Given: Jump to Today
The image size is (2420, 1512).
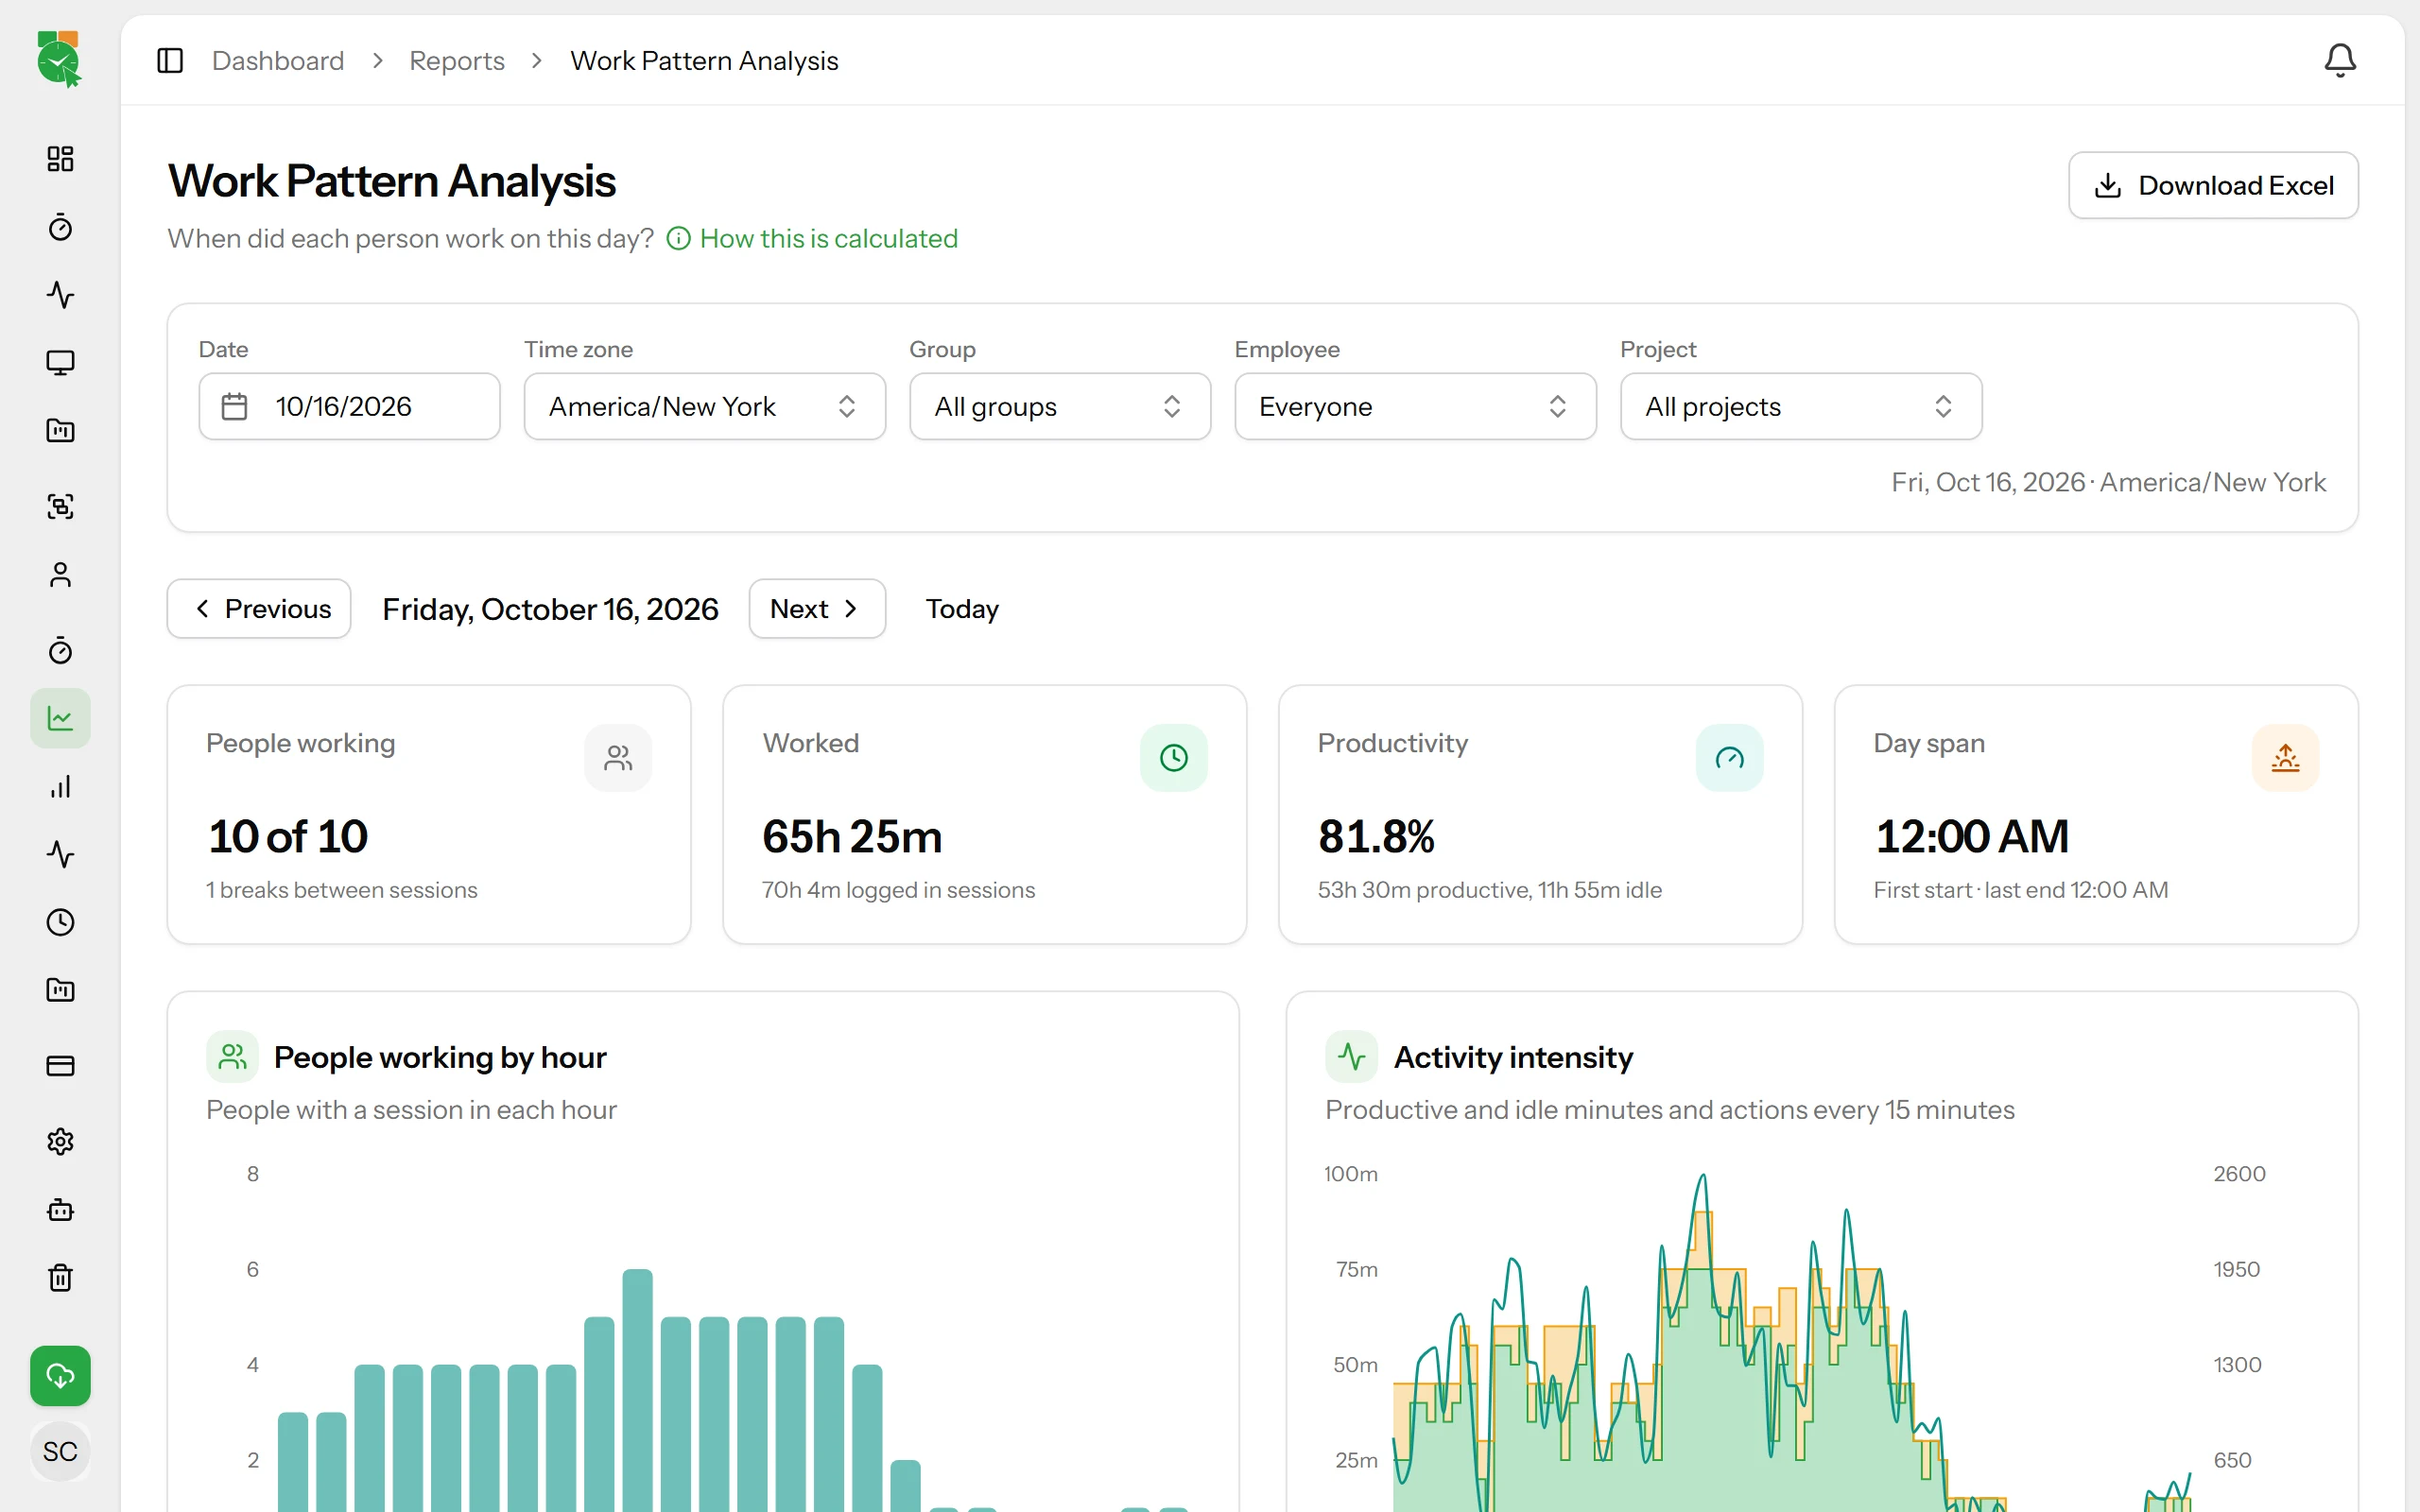Looking at the screenshot, I should (962, 608).
